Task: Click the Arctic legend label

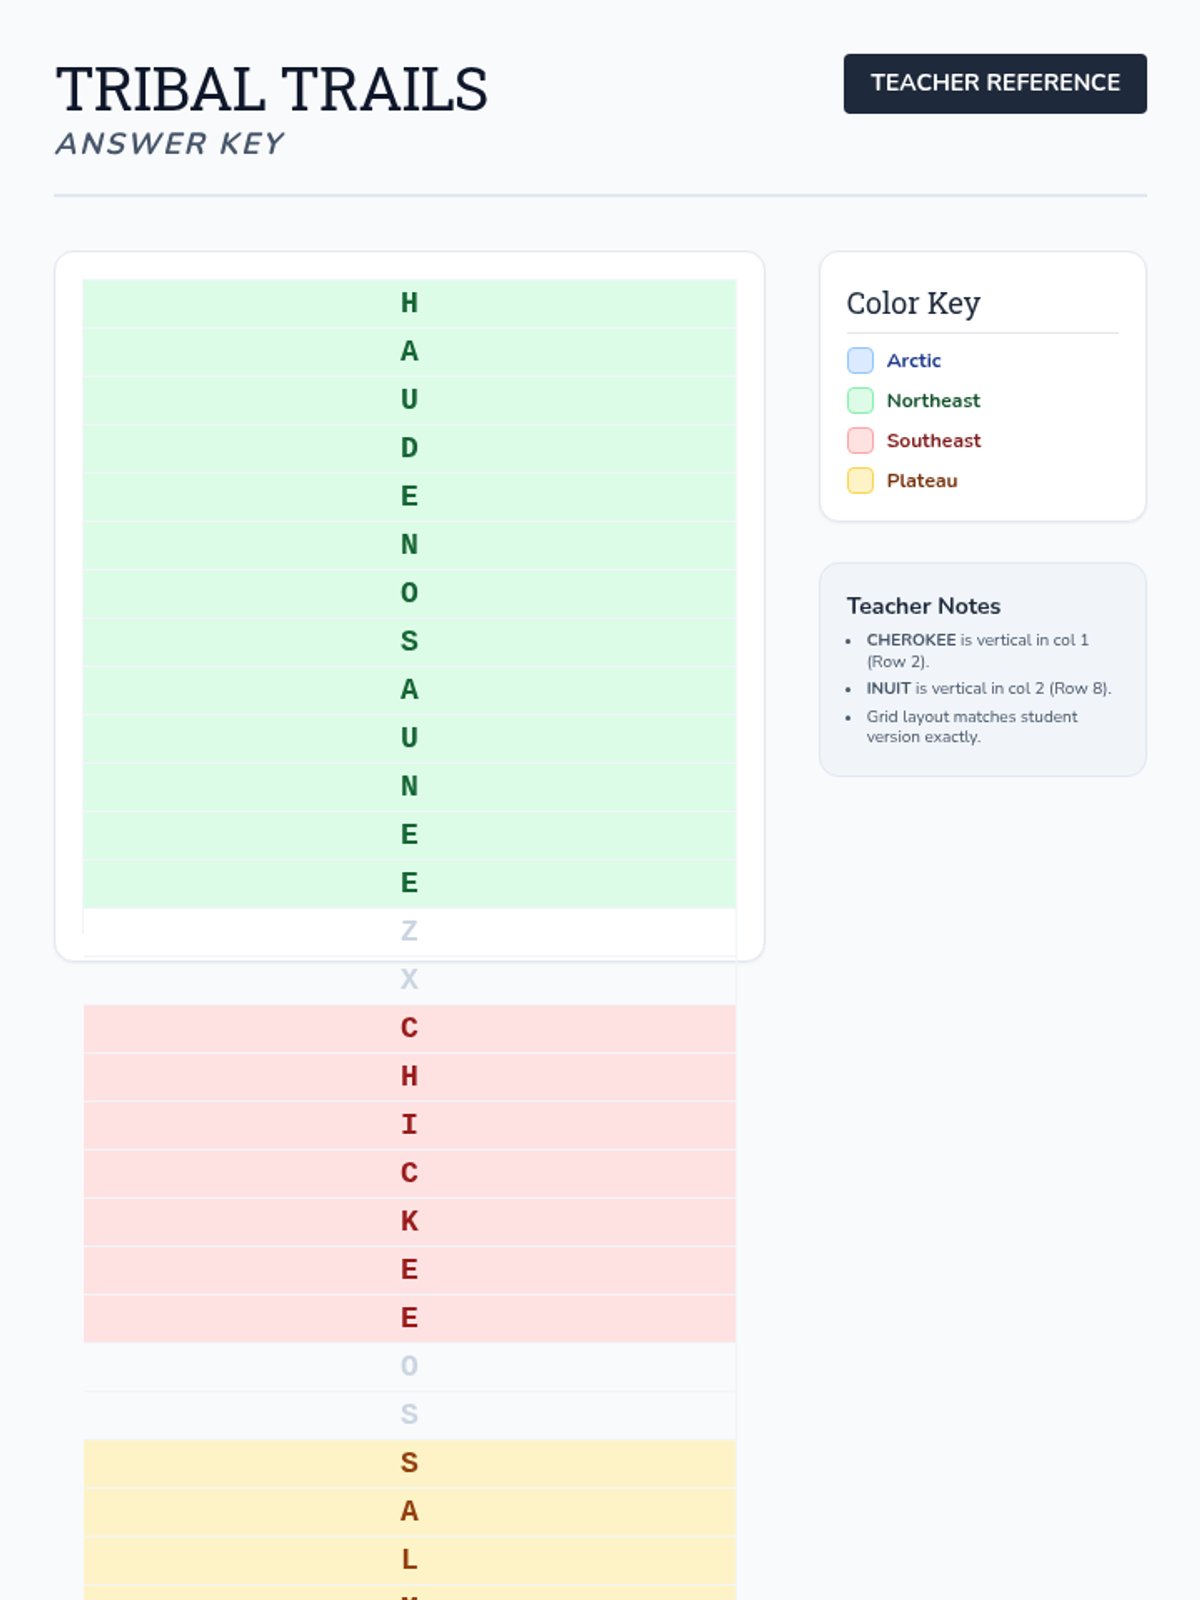Action: click(x=913, y=361)
